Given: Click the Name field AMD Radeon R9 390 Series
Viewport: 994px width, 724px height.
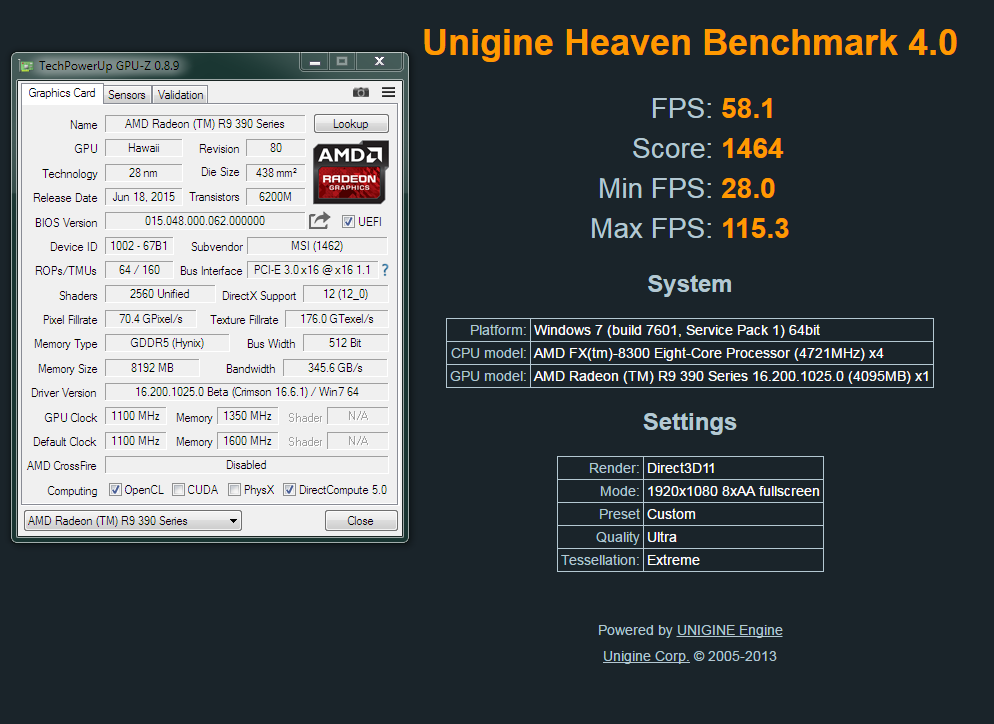Looking at the screenshot, I should tap(205, 124).
